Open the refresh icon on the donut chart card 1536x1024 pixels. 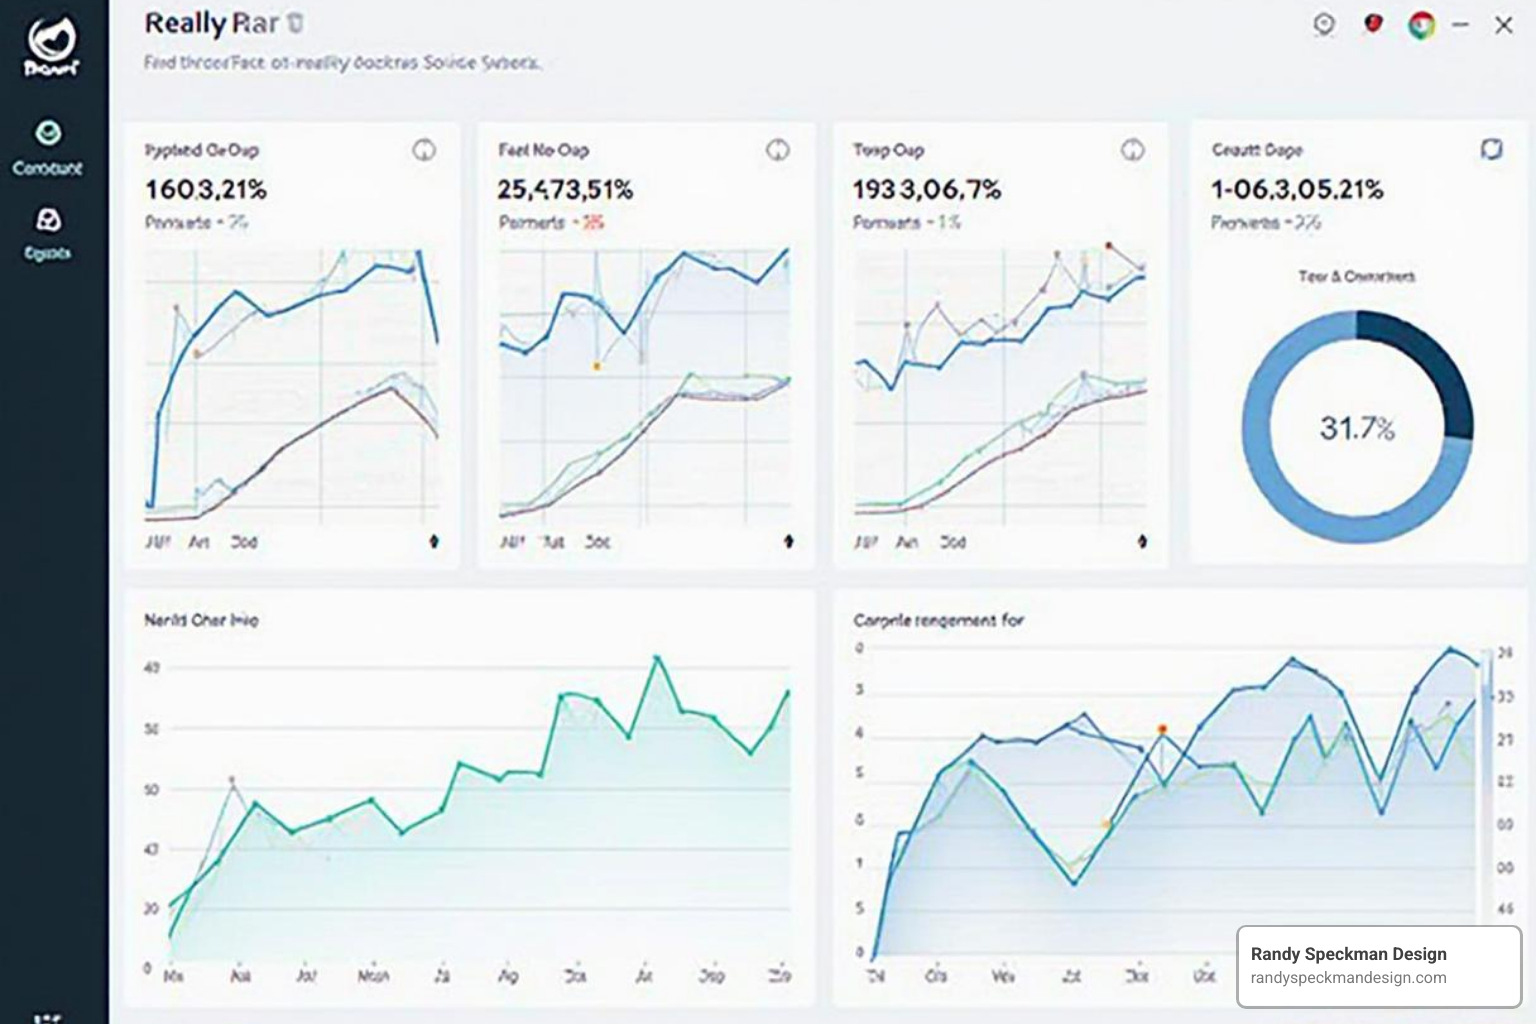coord(1493,150)
